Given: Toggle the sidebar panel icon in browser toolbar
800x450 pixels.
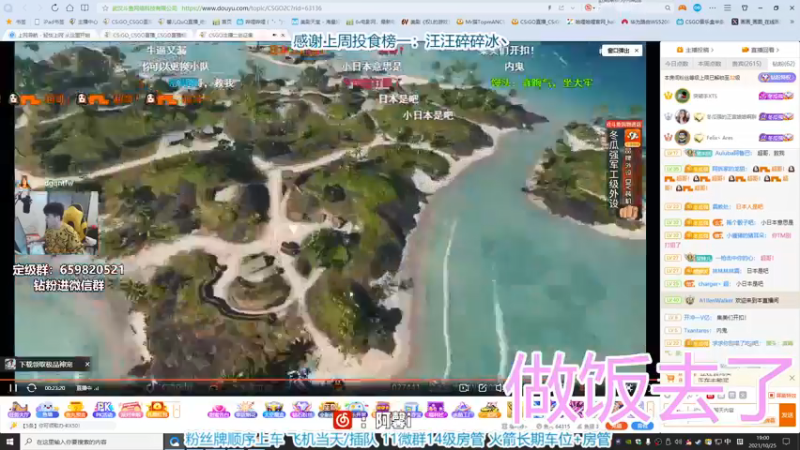Looking at the screenshot, I should 85,8.
